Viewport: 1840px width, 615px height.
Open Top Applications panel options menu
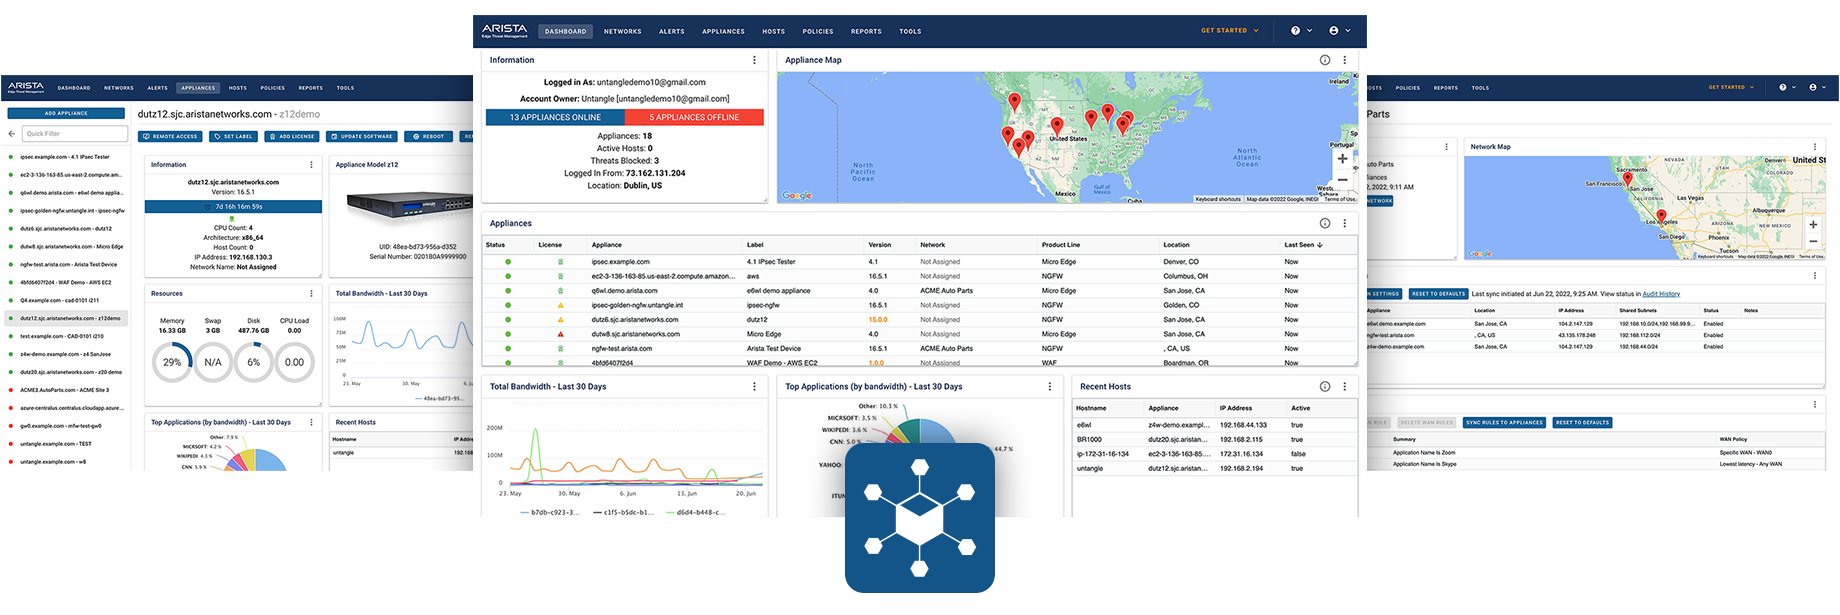click(1049, 386)
